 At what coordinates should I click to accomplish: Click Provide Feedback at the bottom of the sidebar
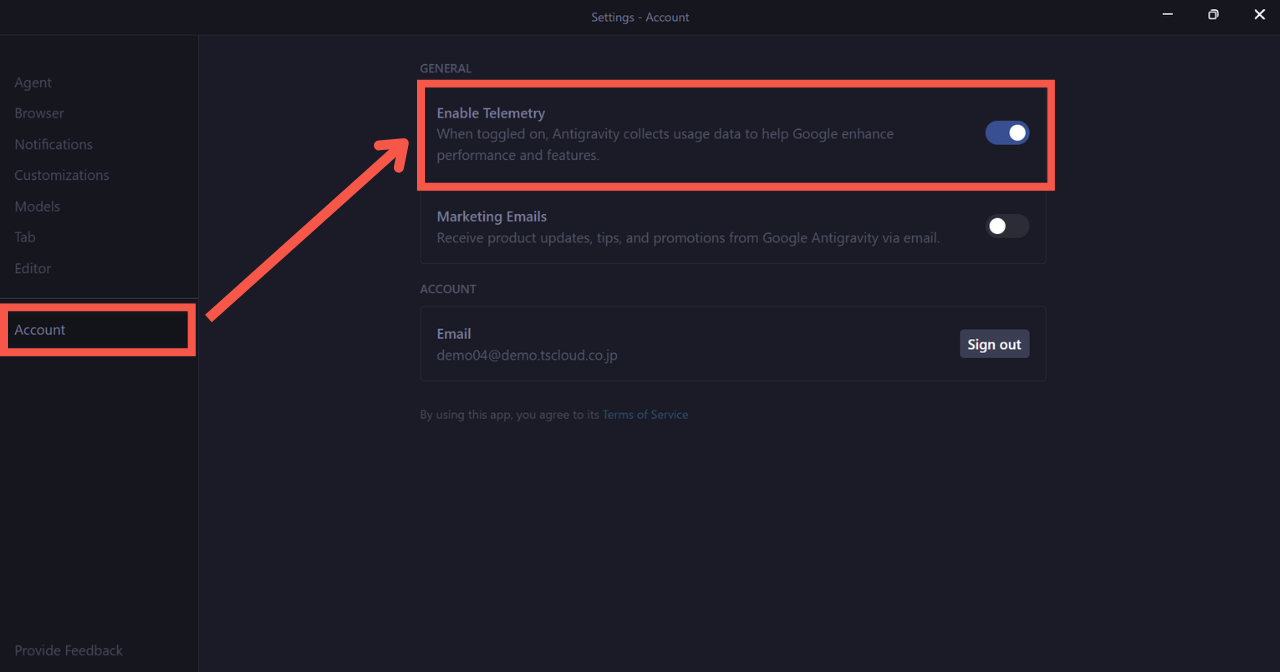(69, 651)
